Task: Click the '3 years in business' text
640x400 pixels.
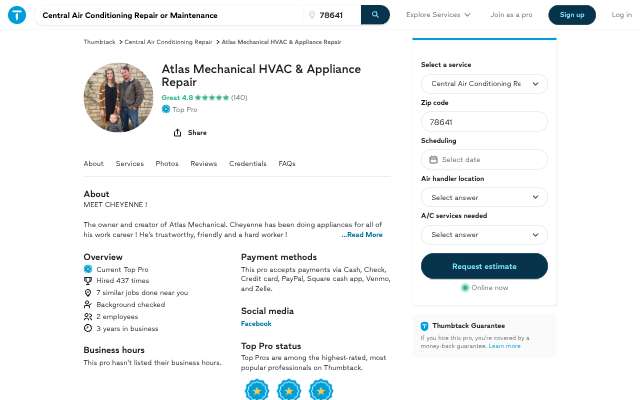Action: pyautogui.click(x=127, y=329)
